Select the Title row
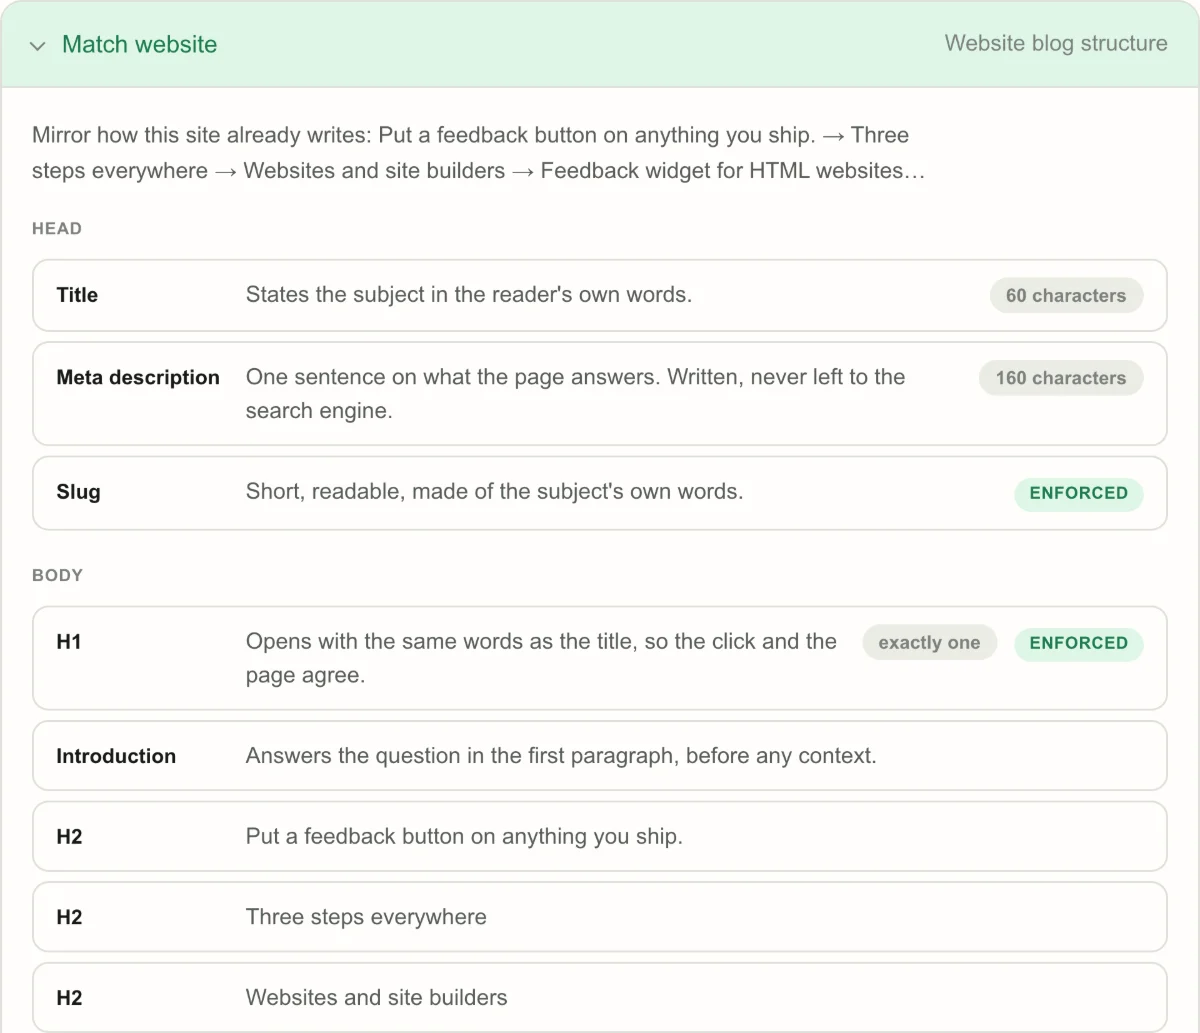 (600, 295)
